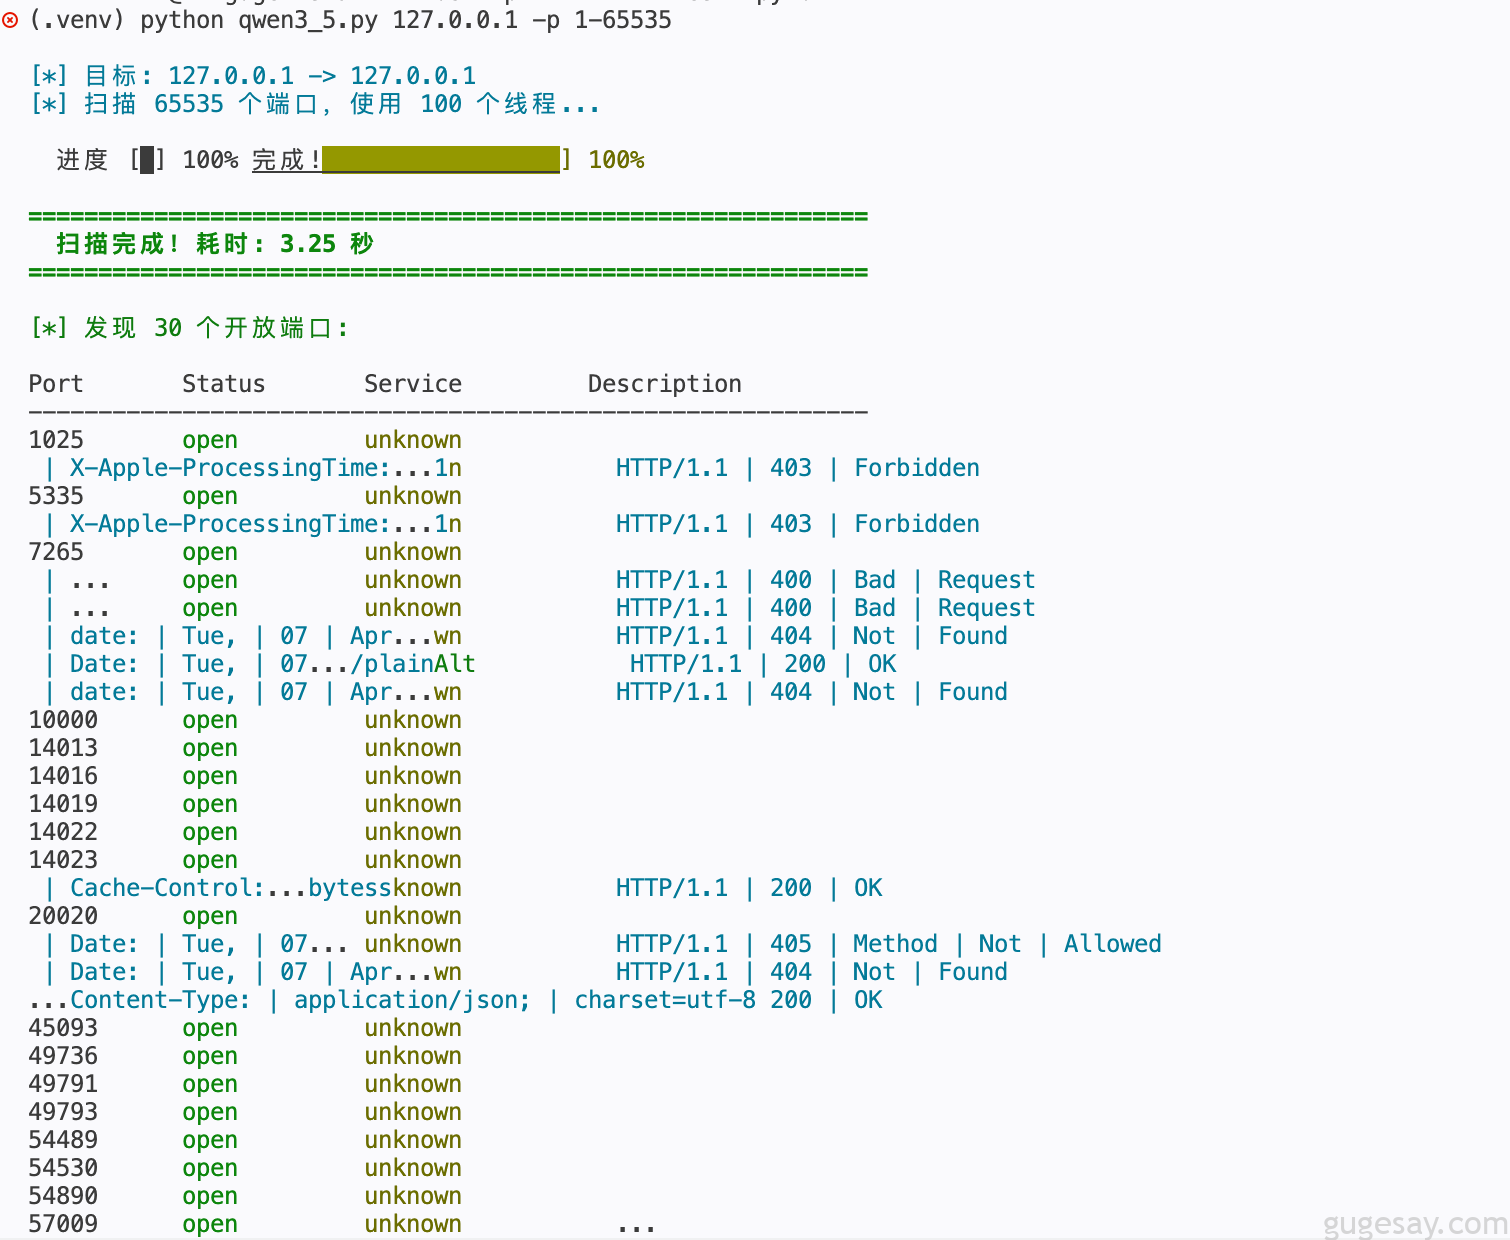Screen dimensions: 1510x1240
Task: Select port number 1025
Action: [x=56, y=440]
